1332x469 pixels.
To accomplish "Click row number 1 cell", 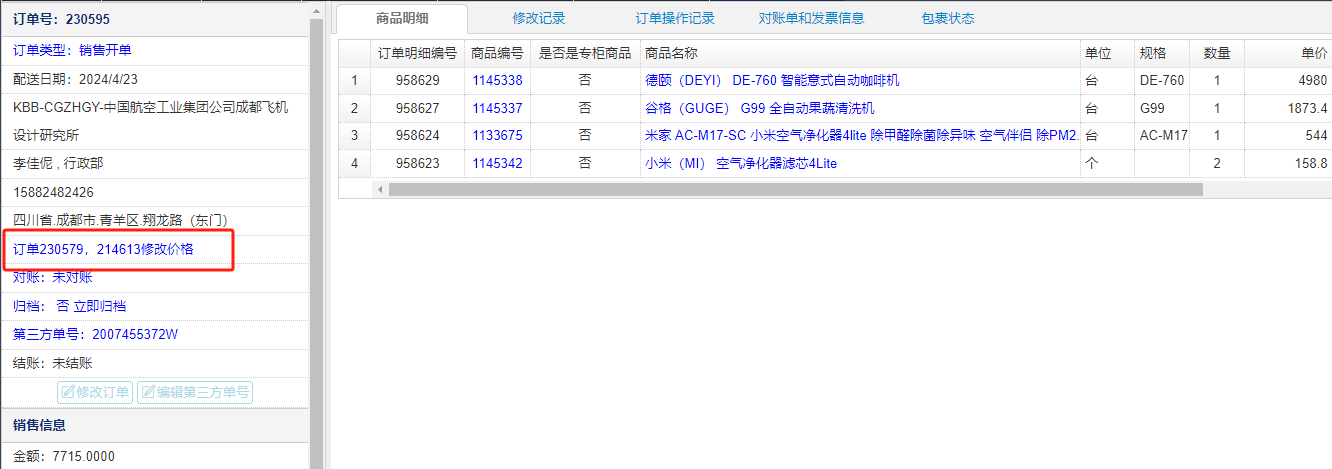I will tap(354, 80).
